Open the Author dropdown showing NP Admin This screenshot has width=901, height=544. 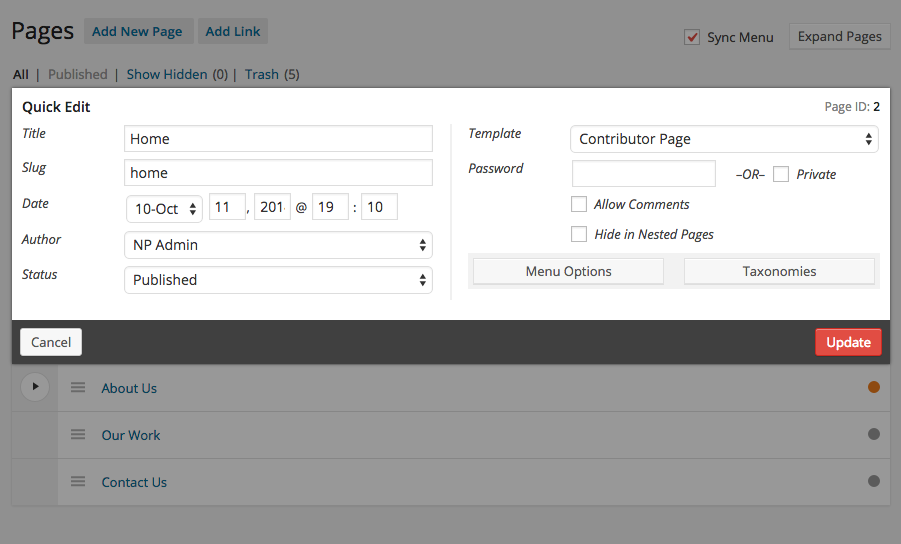pos(278,245)
